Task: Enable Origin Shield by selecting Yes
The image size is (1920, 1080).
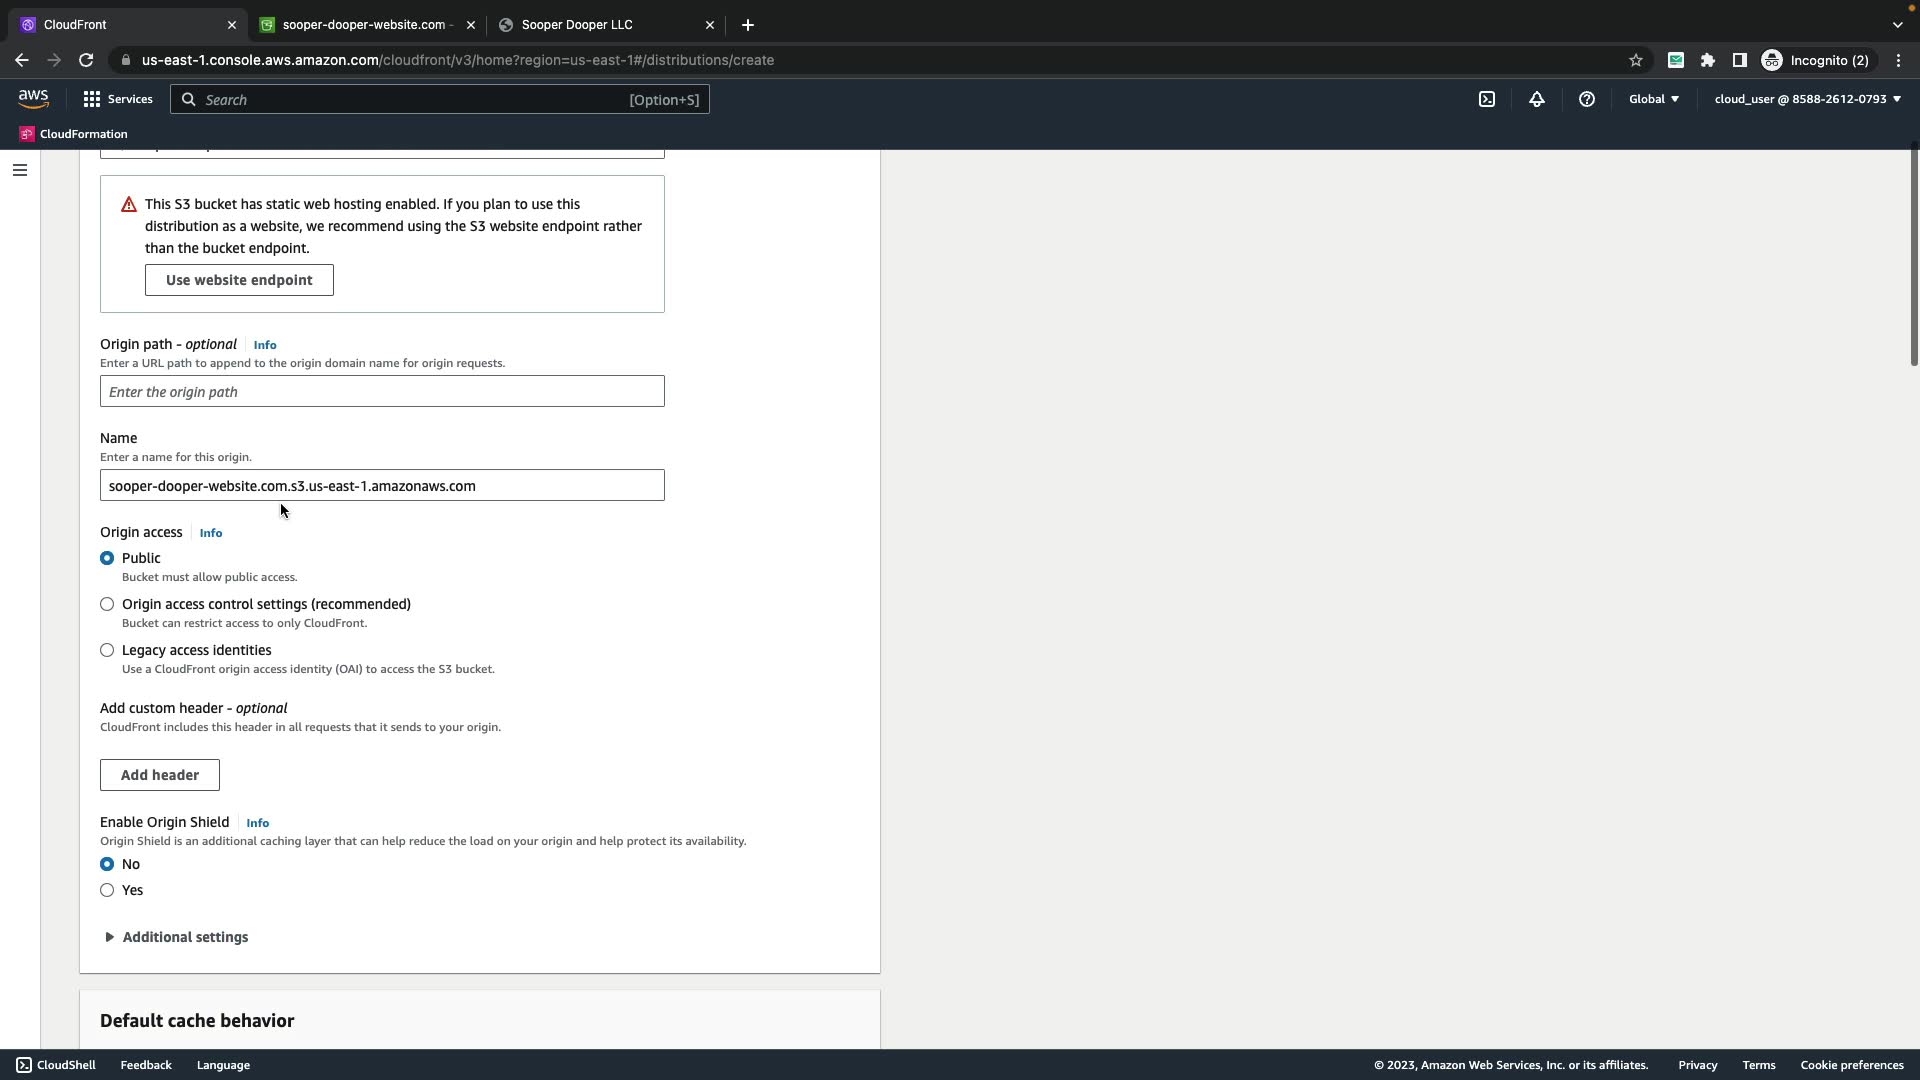Action: tap(107, 890)
